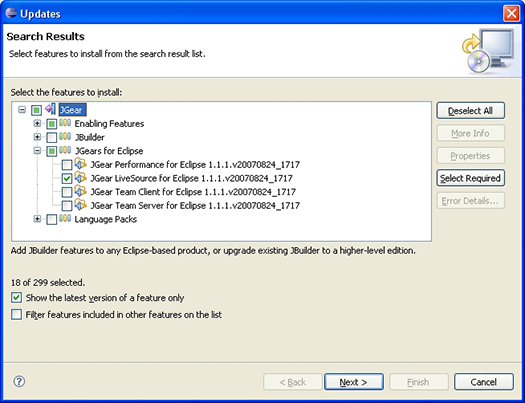Screen dimensions: 525x403
Task: Select the JGears for Eclipse row
Action: click(x=109, y=151)
